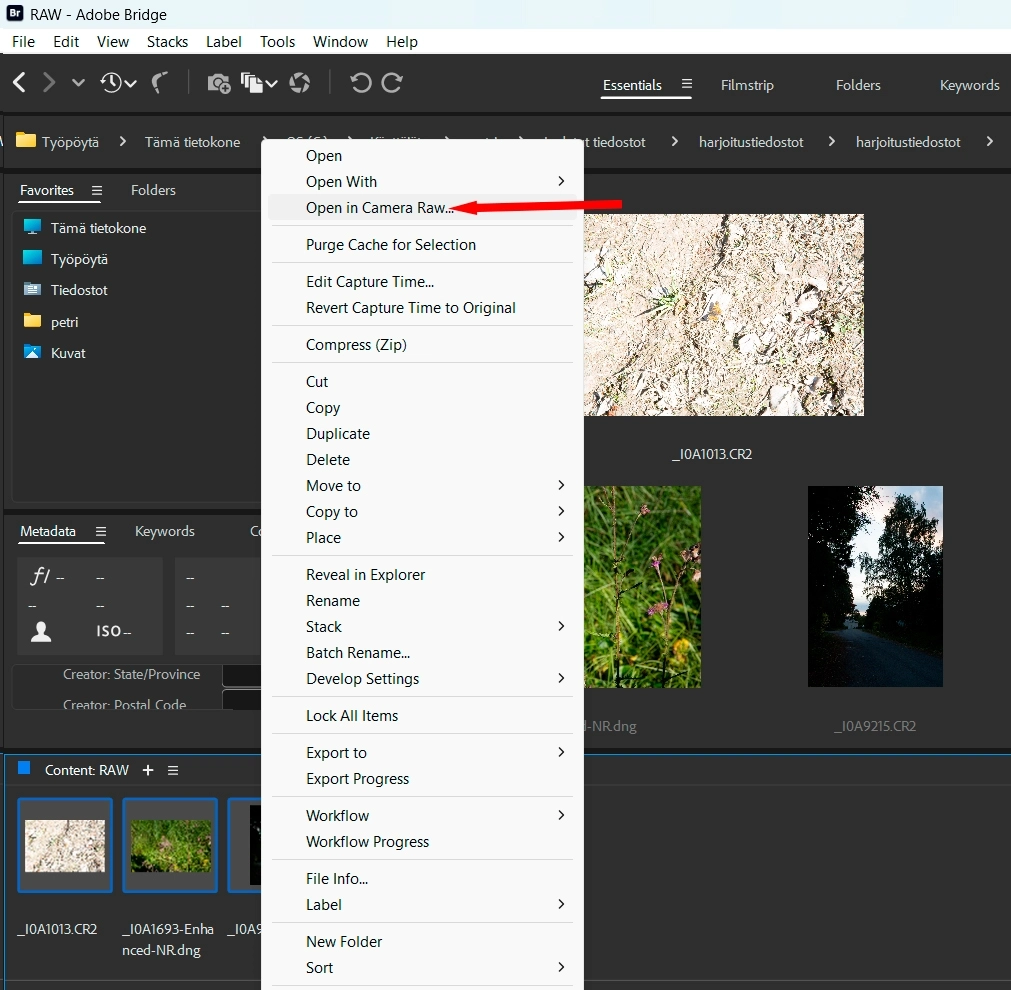Switch to the Keywords panel tab
The height and width of the screenshot is (990, 1011).
pyautogui.click(x=165, y=531)
